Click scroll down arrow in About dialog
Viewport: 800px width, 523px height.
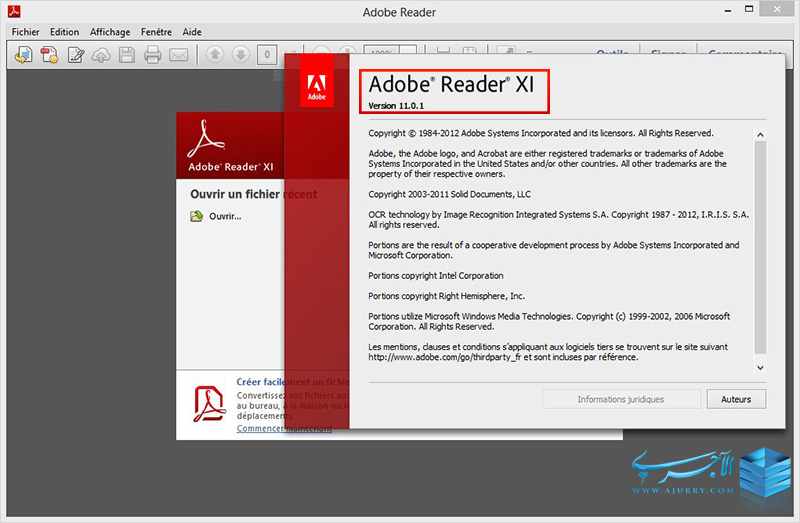(760, 367)
